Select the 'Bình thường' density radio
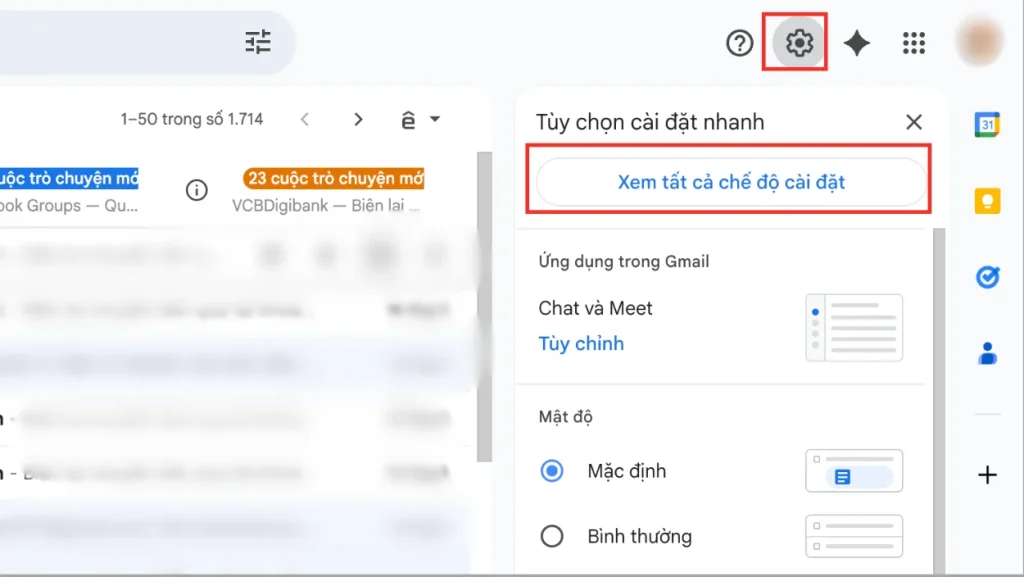This screenshot has height=577, width=1024. pyautogui.click(x=552, y=536)
